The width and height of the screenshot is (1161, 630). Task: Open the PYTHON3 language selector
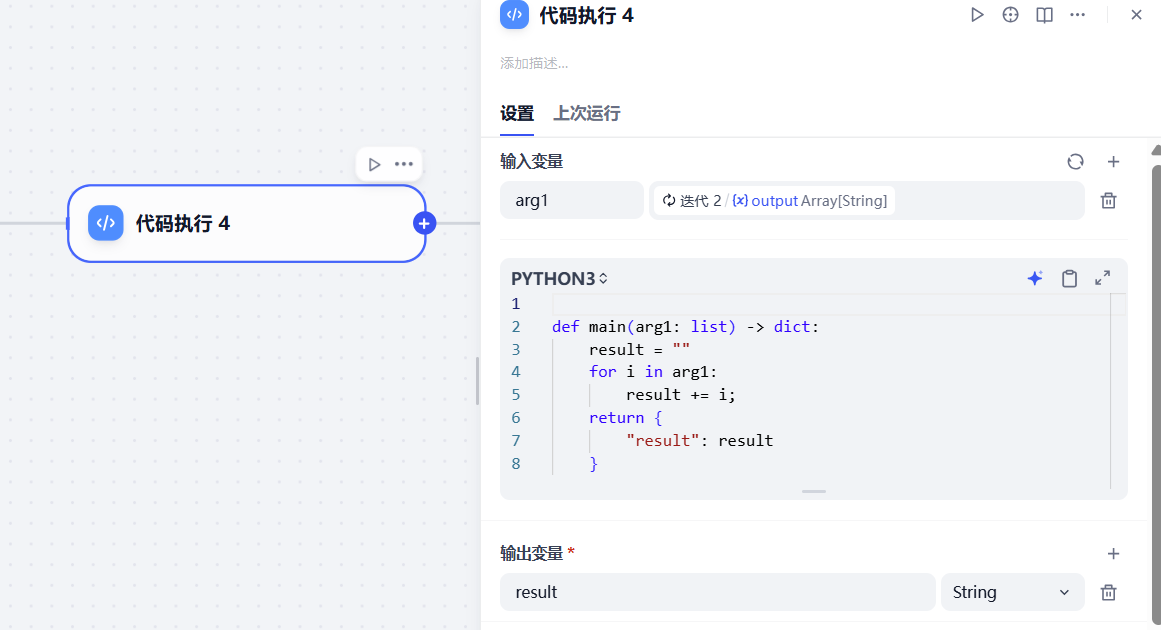point(559,278)
